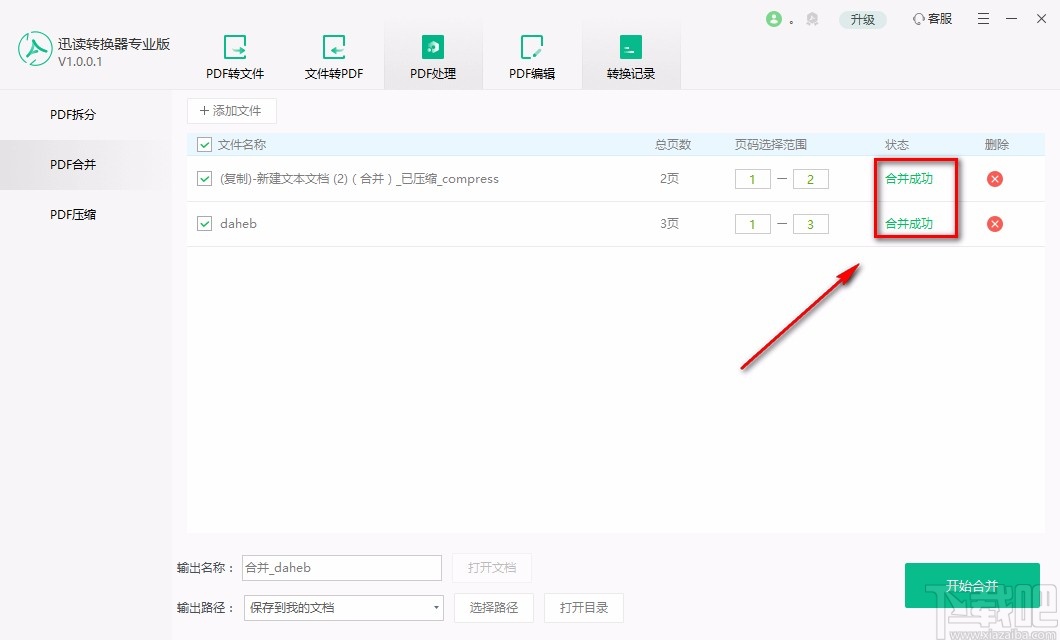Delete the daheb file via red X icon

tap(995, 224)
